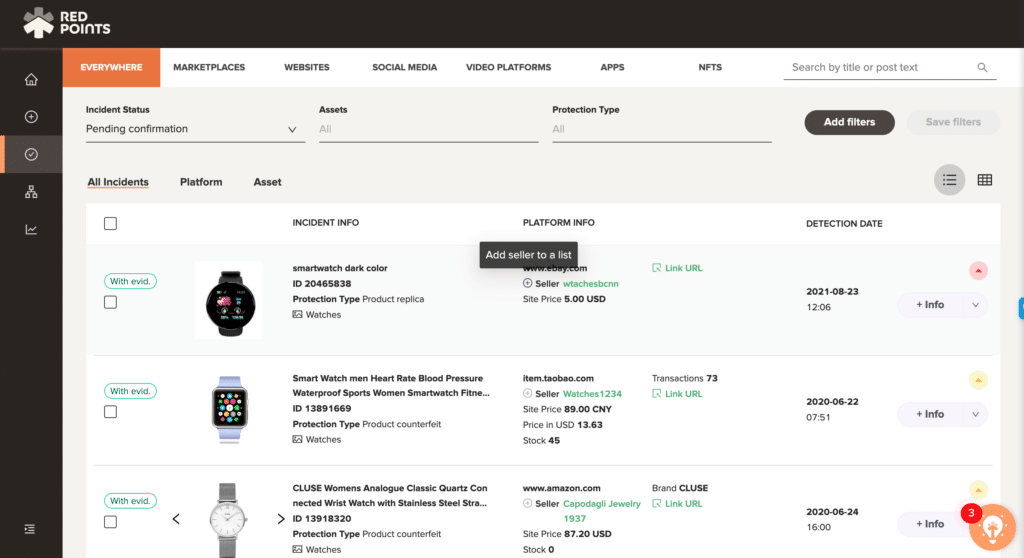Click add-seller plus icon beside wtachesbcnn

(527, 284)
